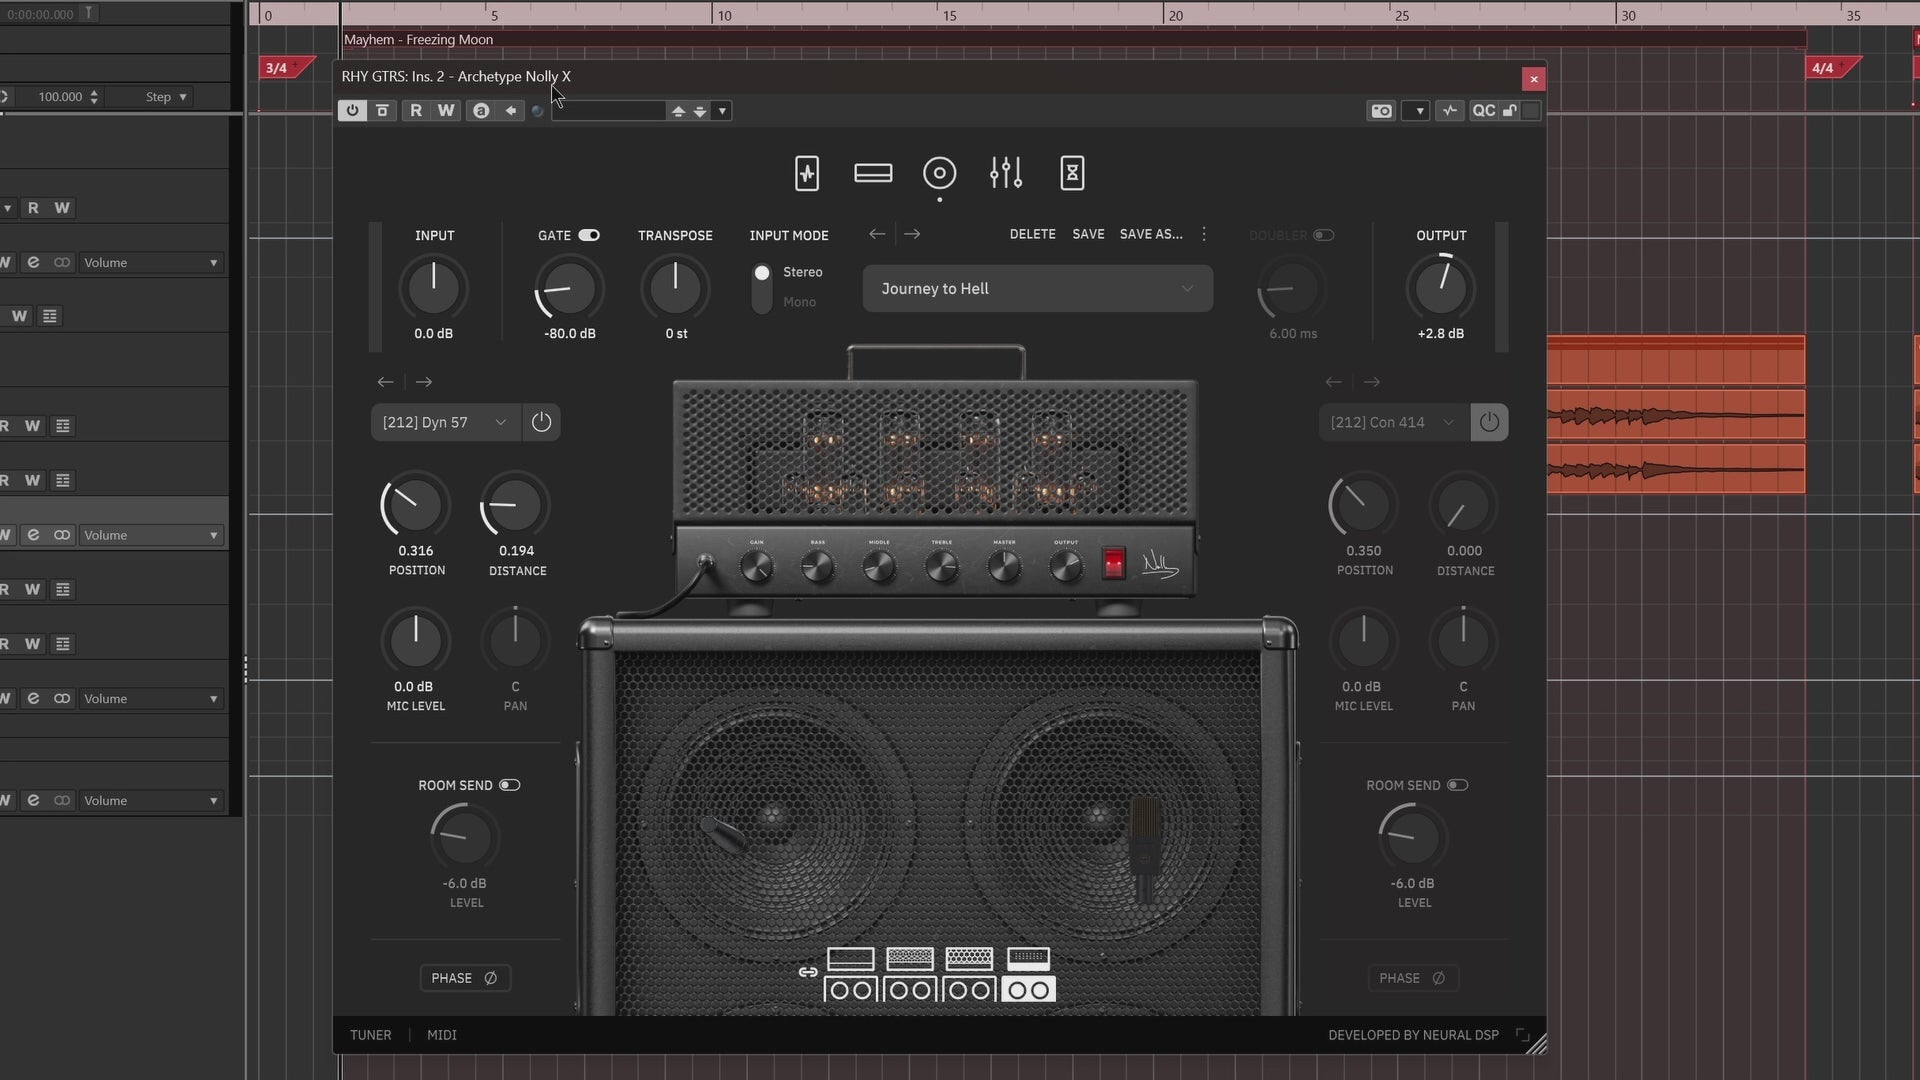Toggle Dyn 57 microphone power button
This screenshot has height=1080, width=1920.
coord(541,422)
